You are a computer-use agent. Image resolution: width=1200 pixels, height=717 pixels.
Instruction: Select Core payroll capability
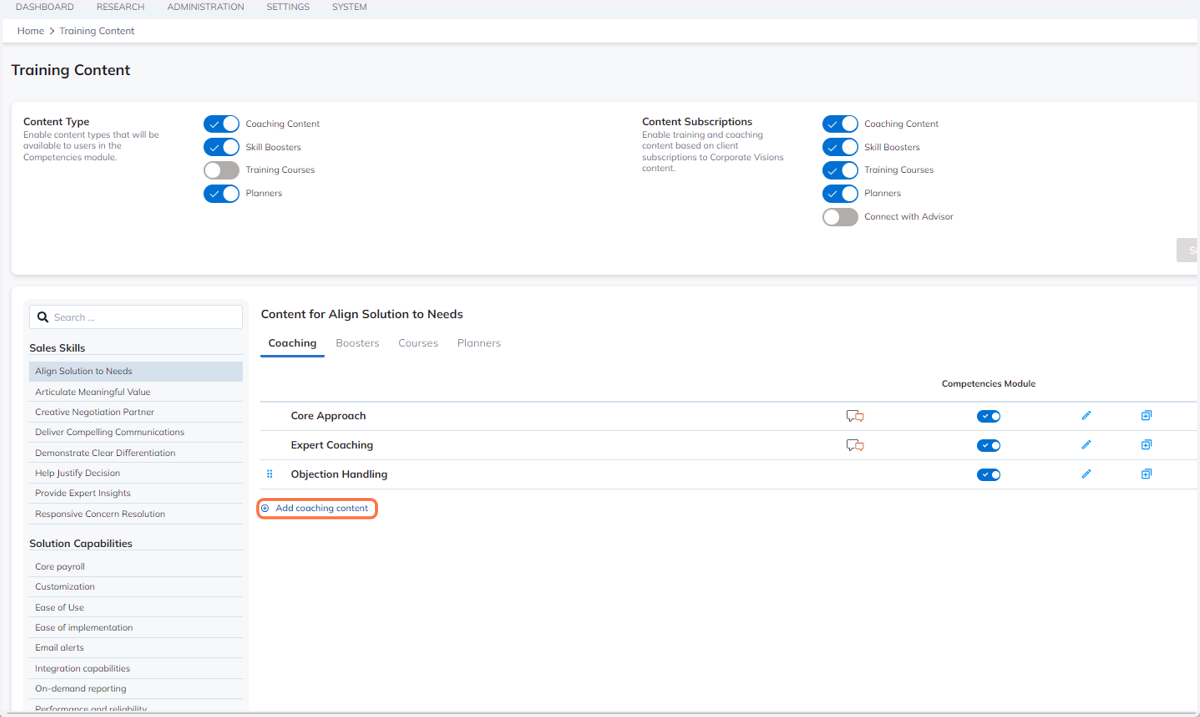[136, 567]
